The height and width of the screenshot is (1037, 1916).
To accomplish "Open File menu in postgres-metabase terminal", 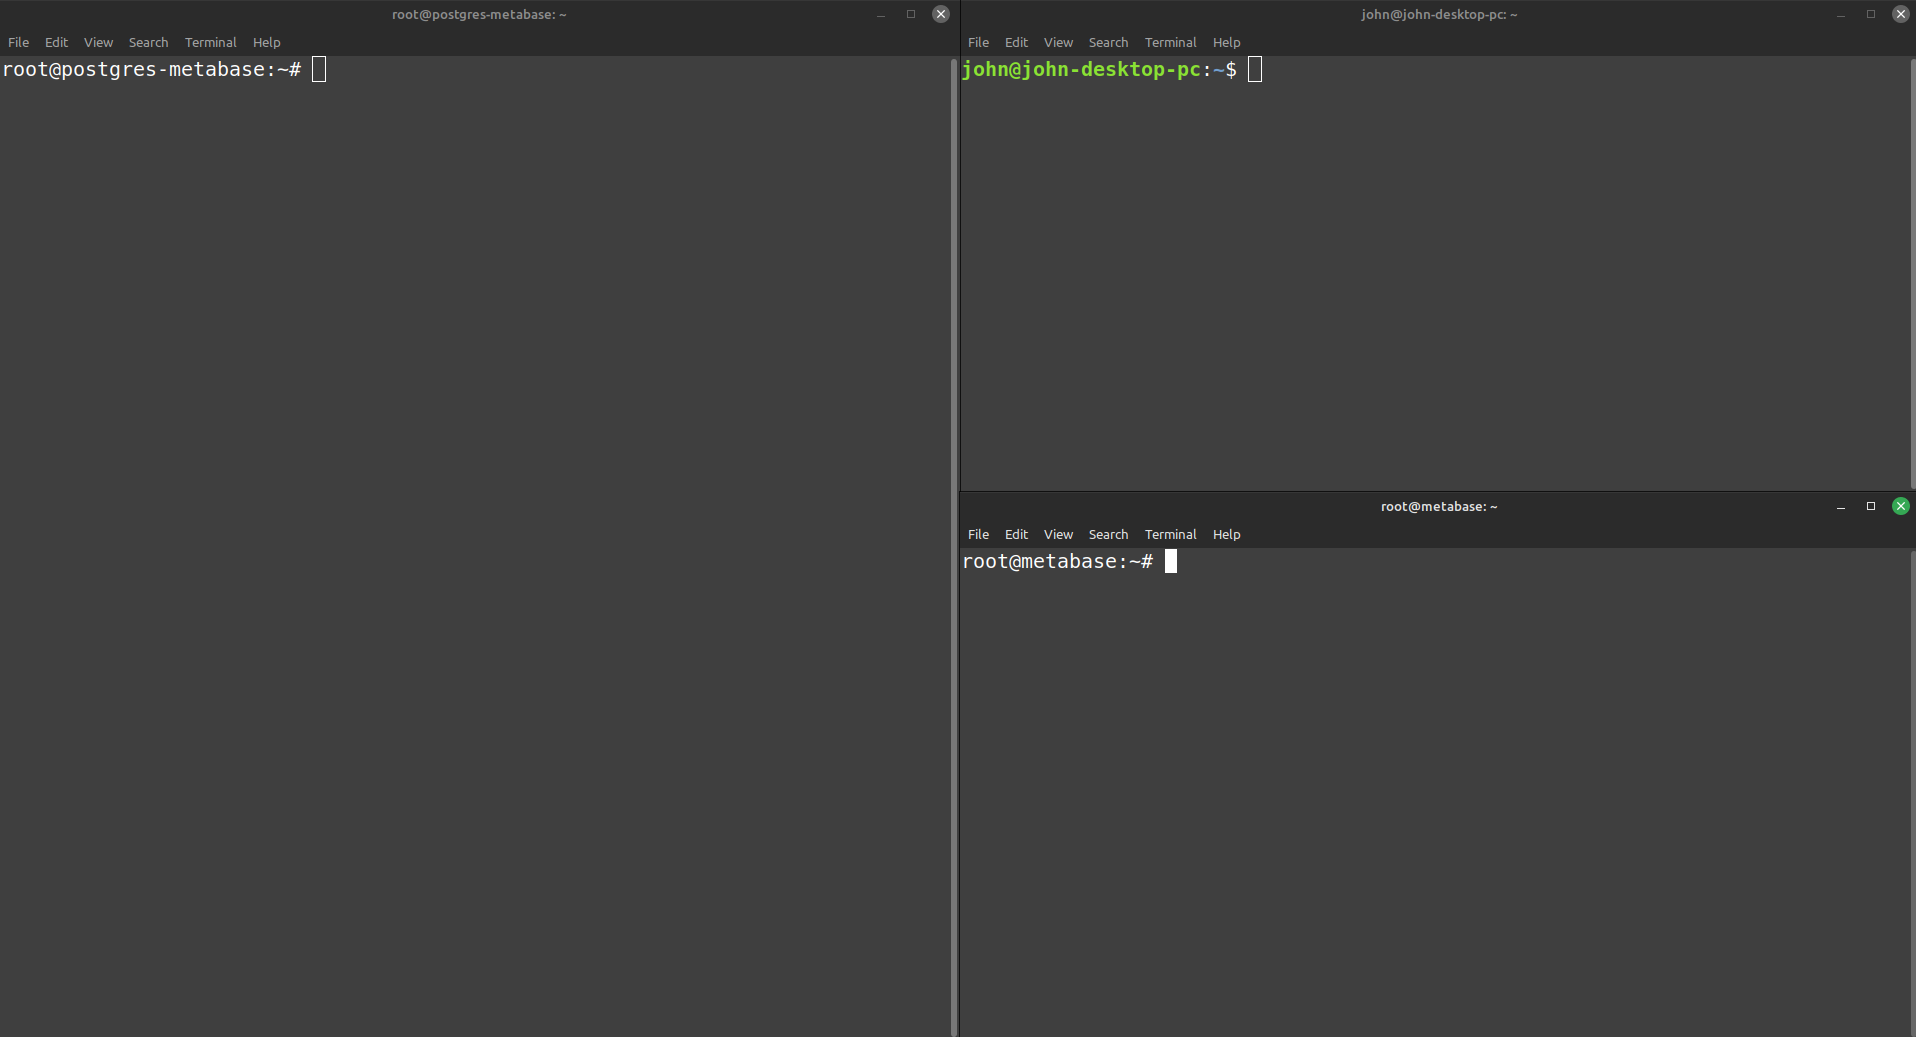I will click(18, 42).
